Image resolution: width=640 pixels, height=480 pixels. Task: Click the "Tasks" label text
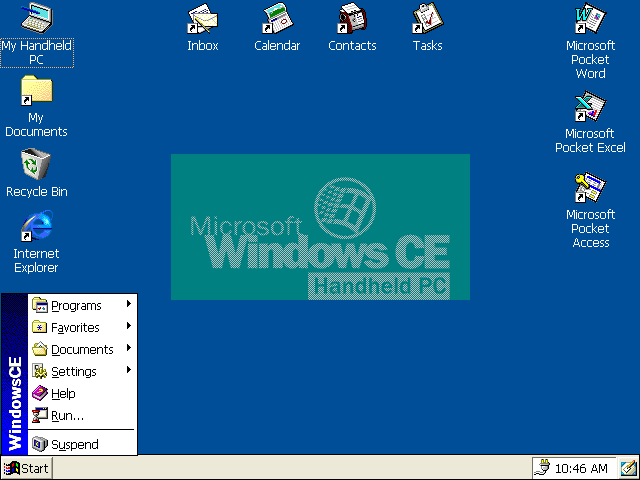click(427, 45)
